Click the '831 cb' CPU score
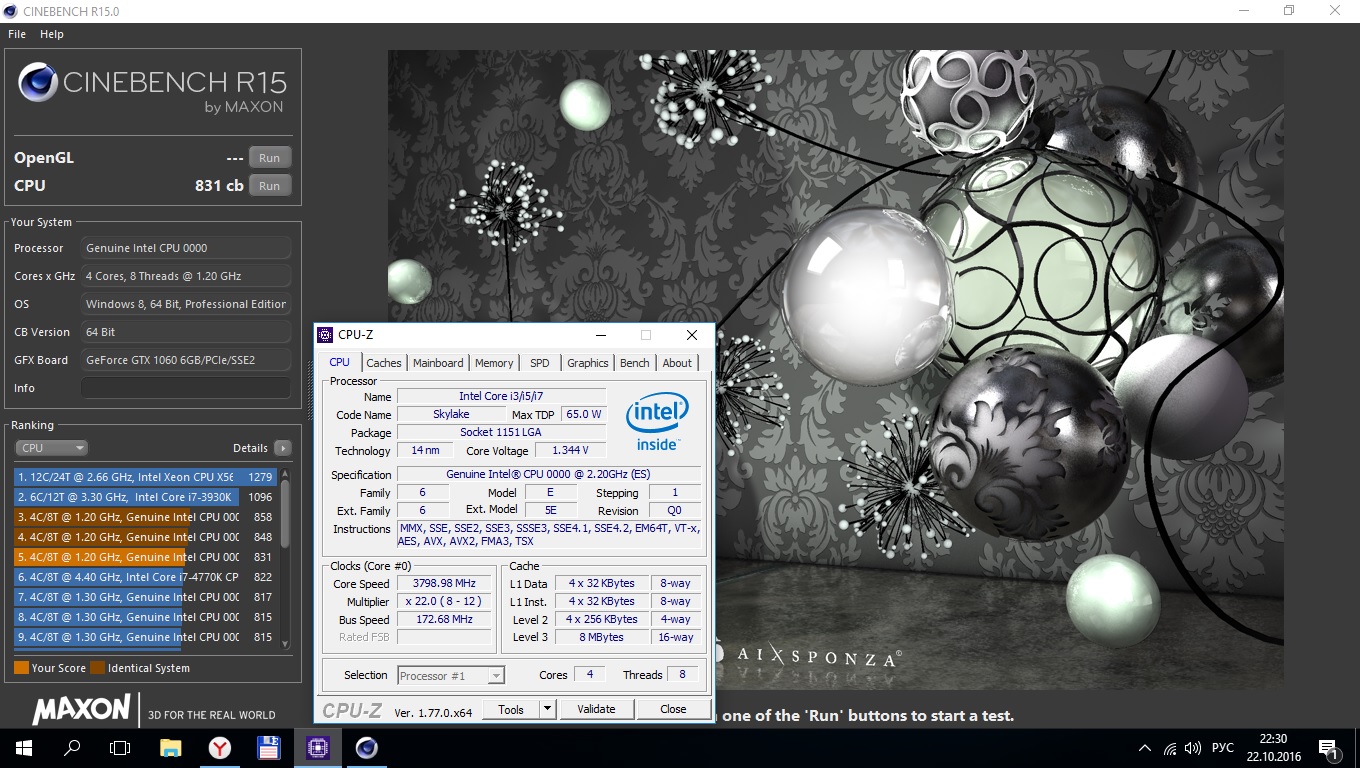This screenshot has height=768, width=1360. click(219, 185)
